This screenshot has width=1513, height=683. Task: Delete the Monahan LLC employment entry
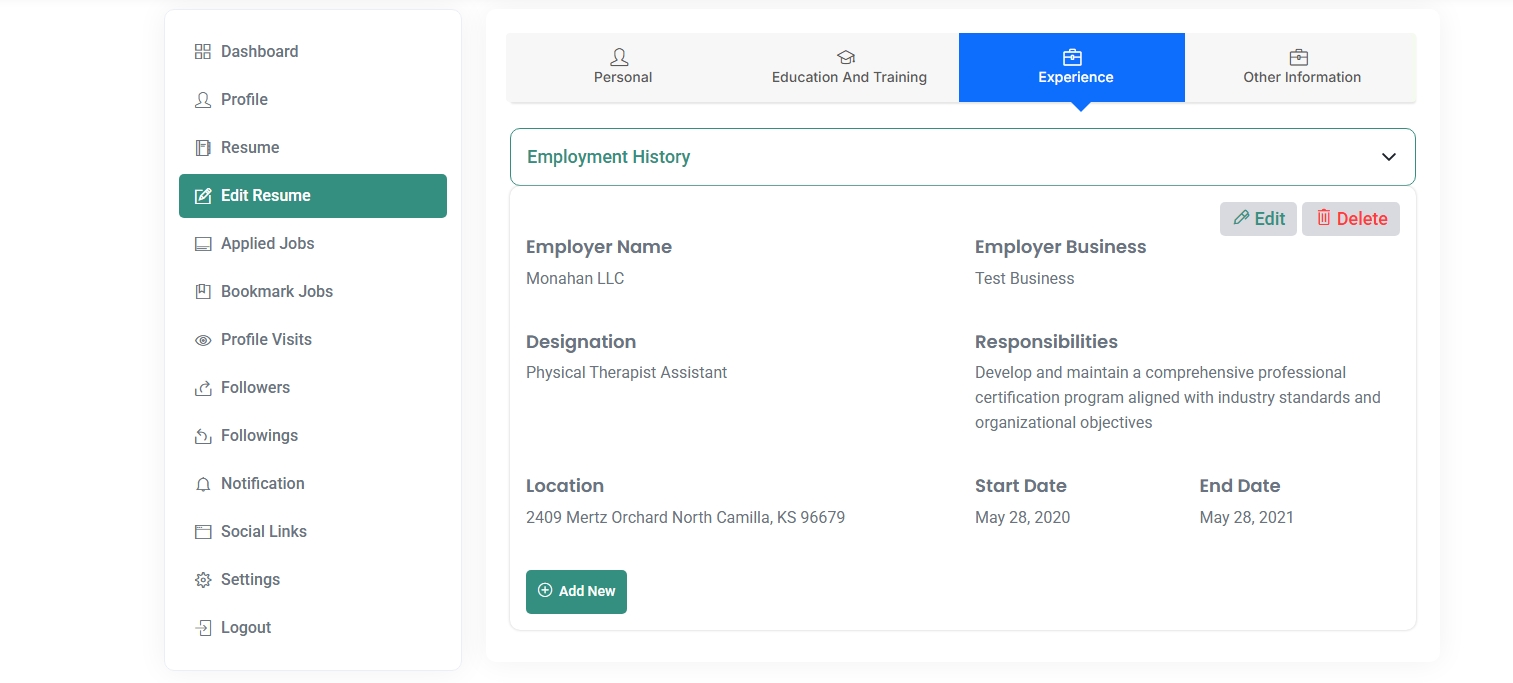click(1351, 219)
